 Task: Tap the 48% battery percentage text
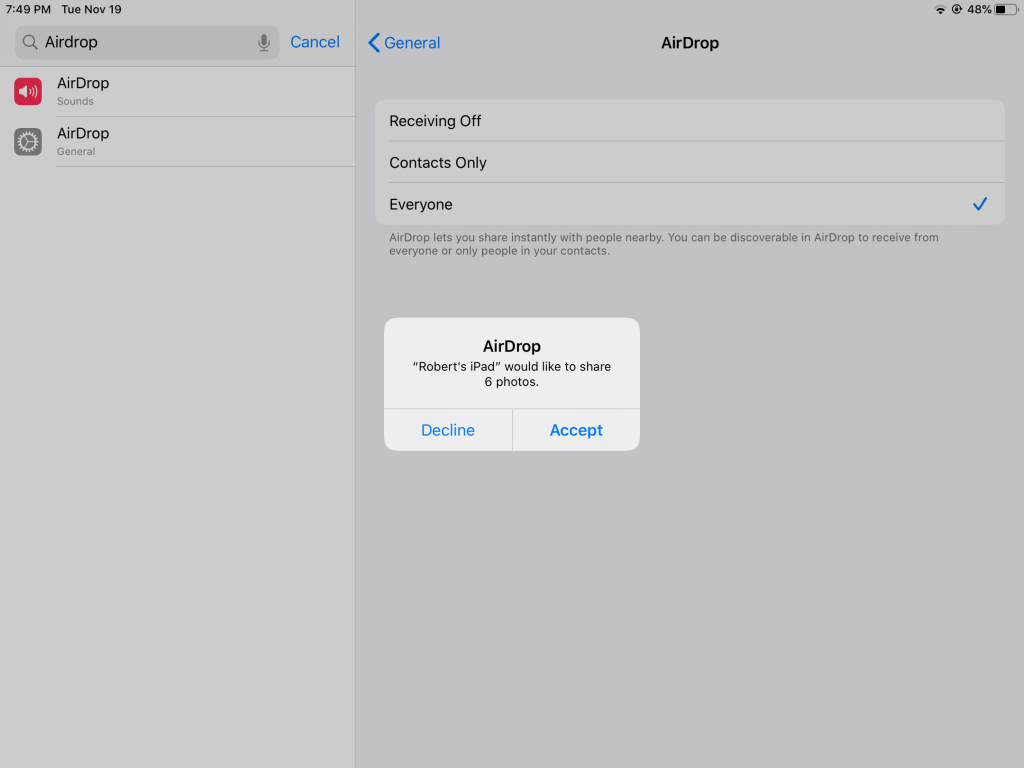979,9
